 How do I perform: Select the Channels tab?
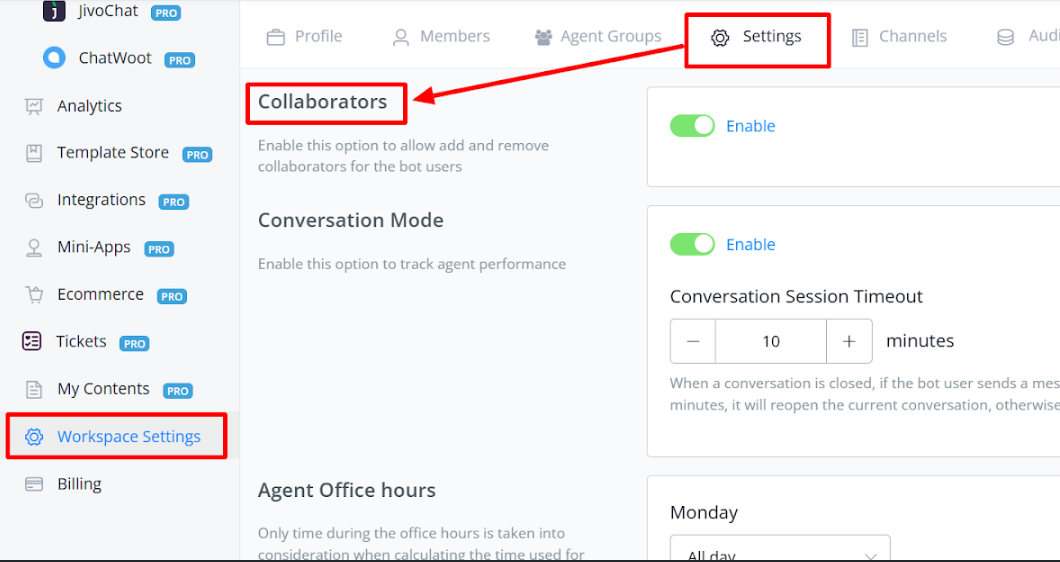899,37
